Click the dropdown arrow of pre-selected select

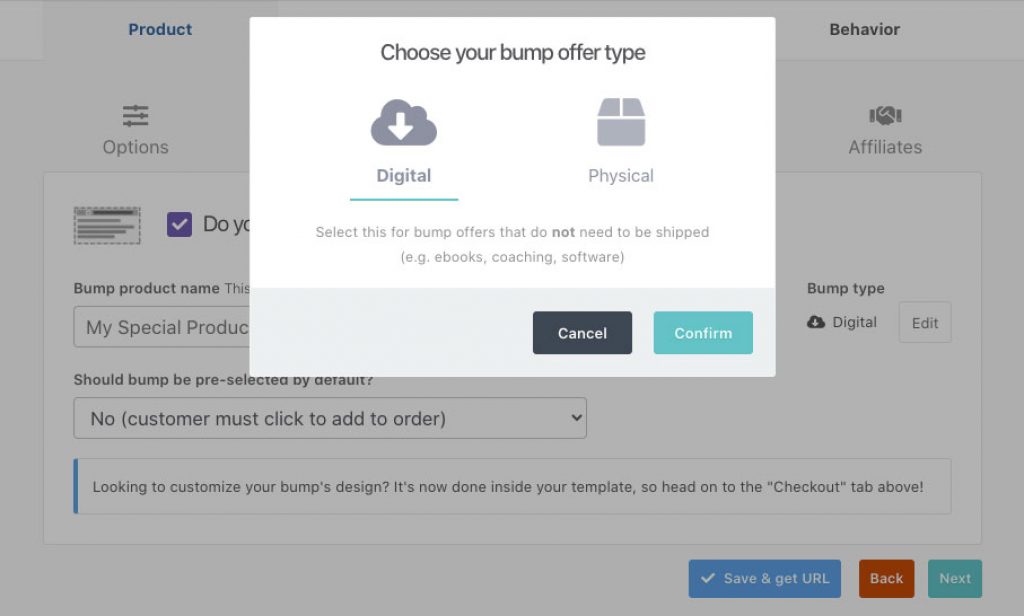click(x=576, y=417)
